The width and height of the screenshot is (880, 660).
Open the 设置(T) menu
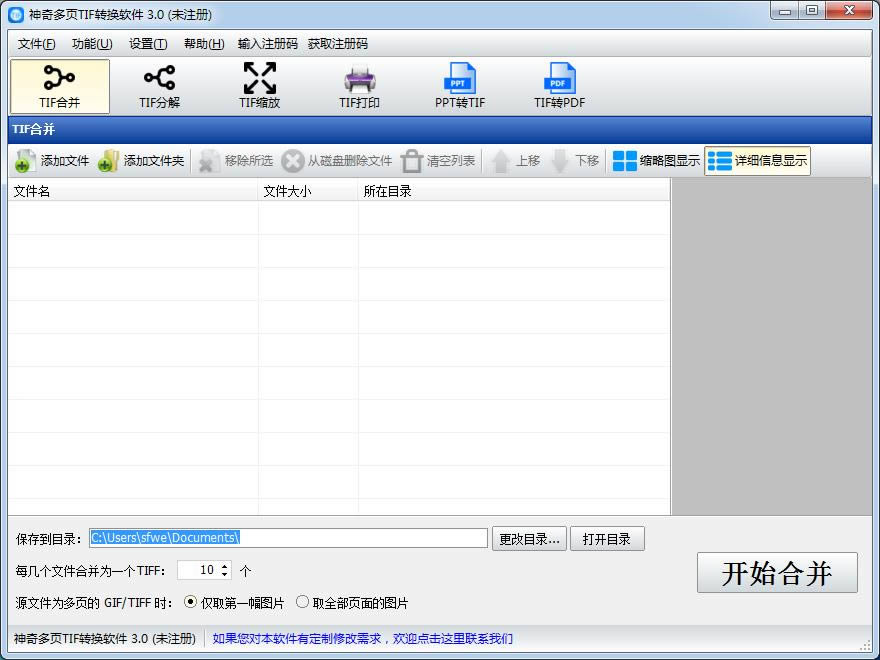coord(148,44)
